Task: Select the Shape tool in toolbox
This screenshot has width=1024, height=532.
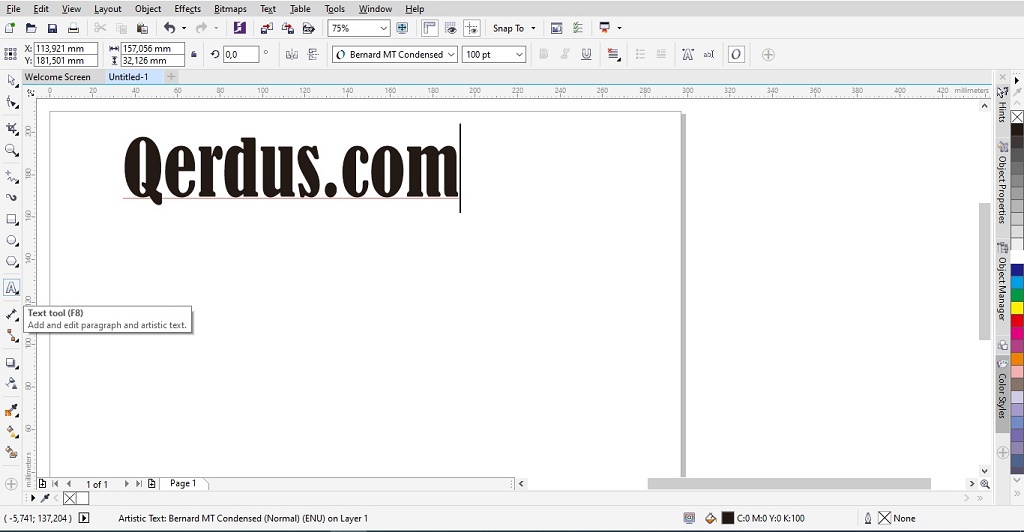Action: 11,102
